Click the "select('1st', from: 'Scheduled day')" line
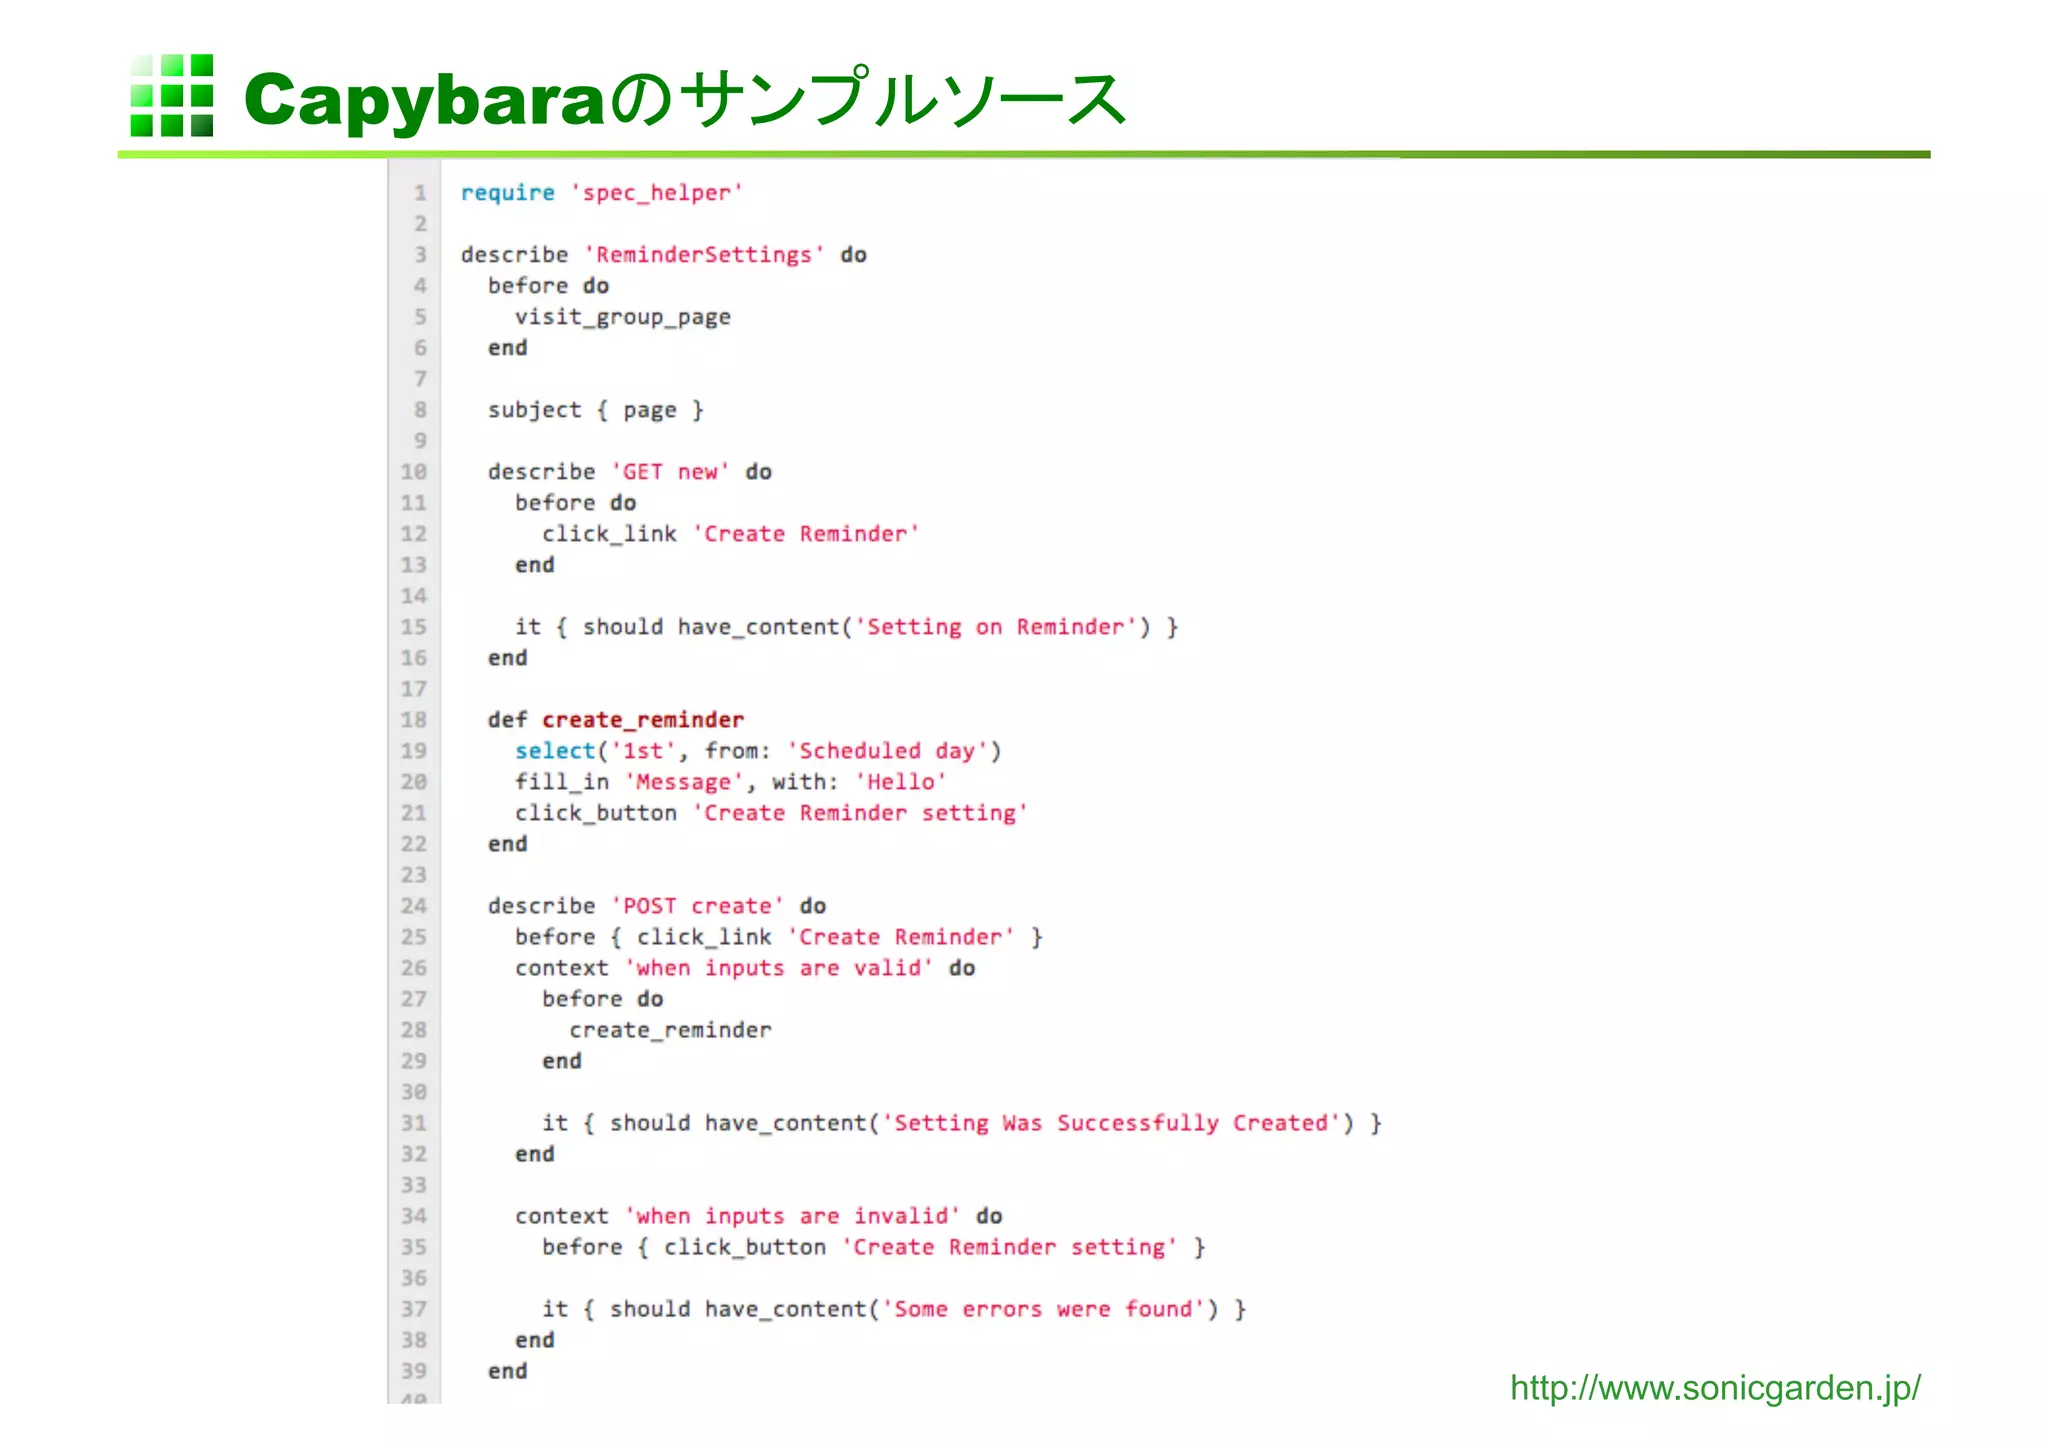This screenshot has width=2048, height=1447. pyautogui.click(x=758, y=751)
